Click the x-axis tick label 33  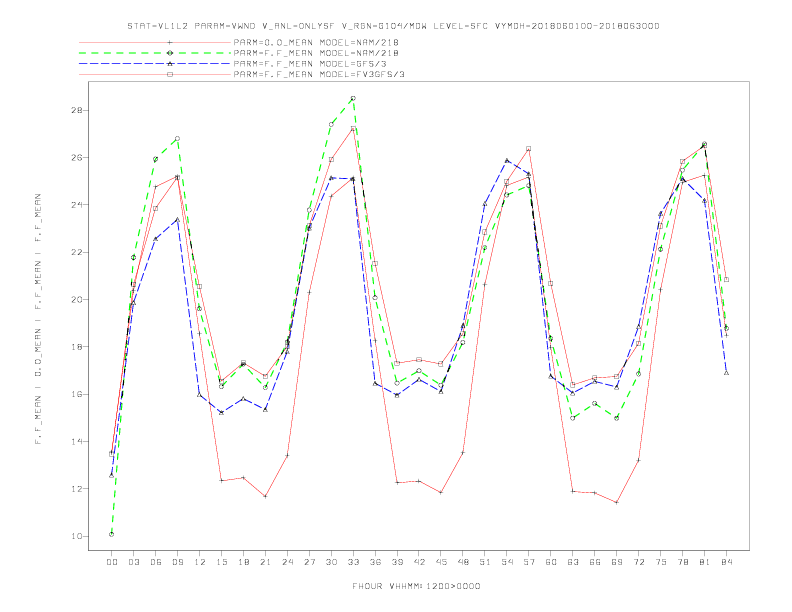click(353, 562)
